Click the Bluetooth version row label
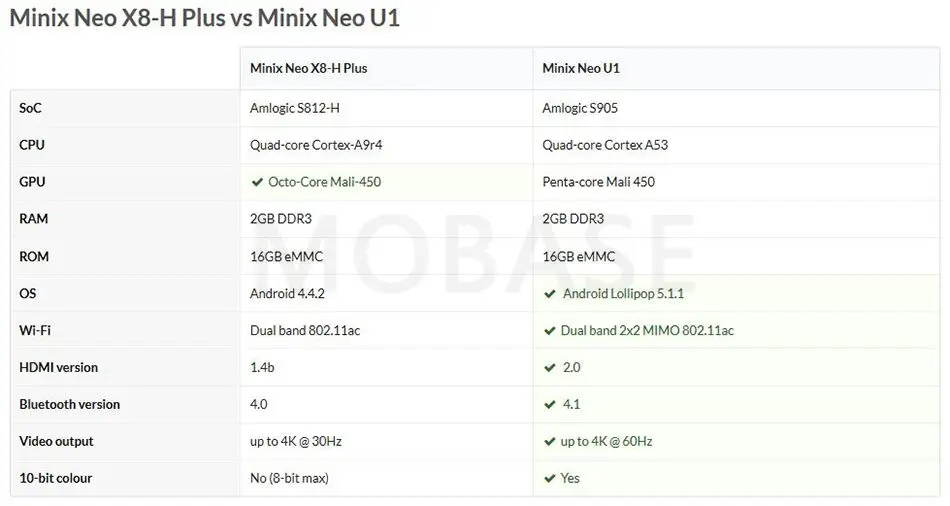 pos(70,405)
